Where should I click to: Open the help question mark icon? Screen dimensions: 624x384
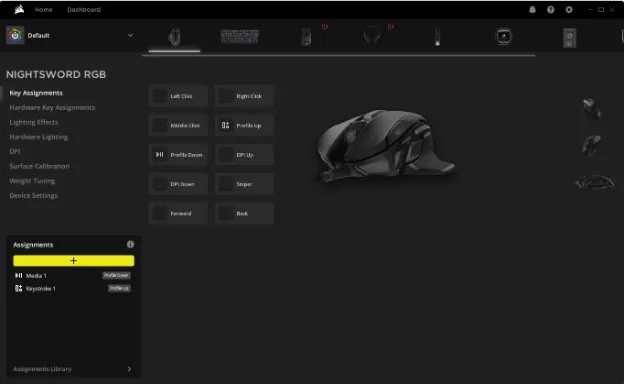pyautogui.click(x=550, y=10)
